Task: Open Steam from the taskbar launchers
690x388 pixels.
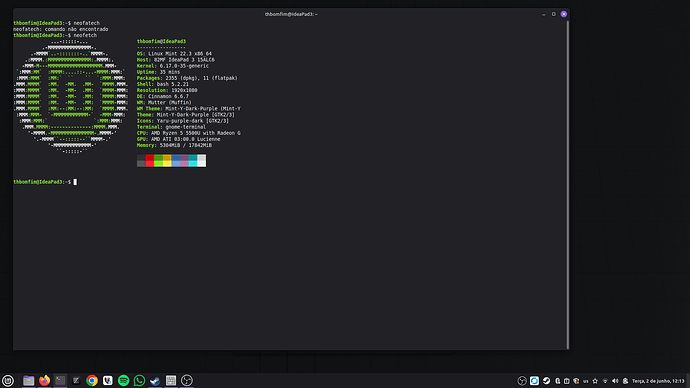Action: tap(155, 381)
